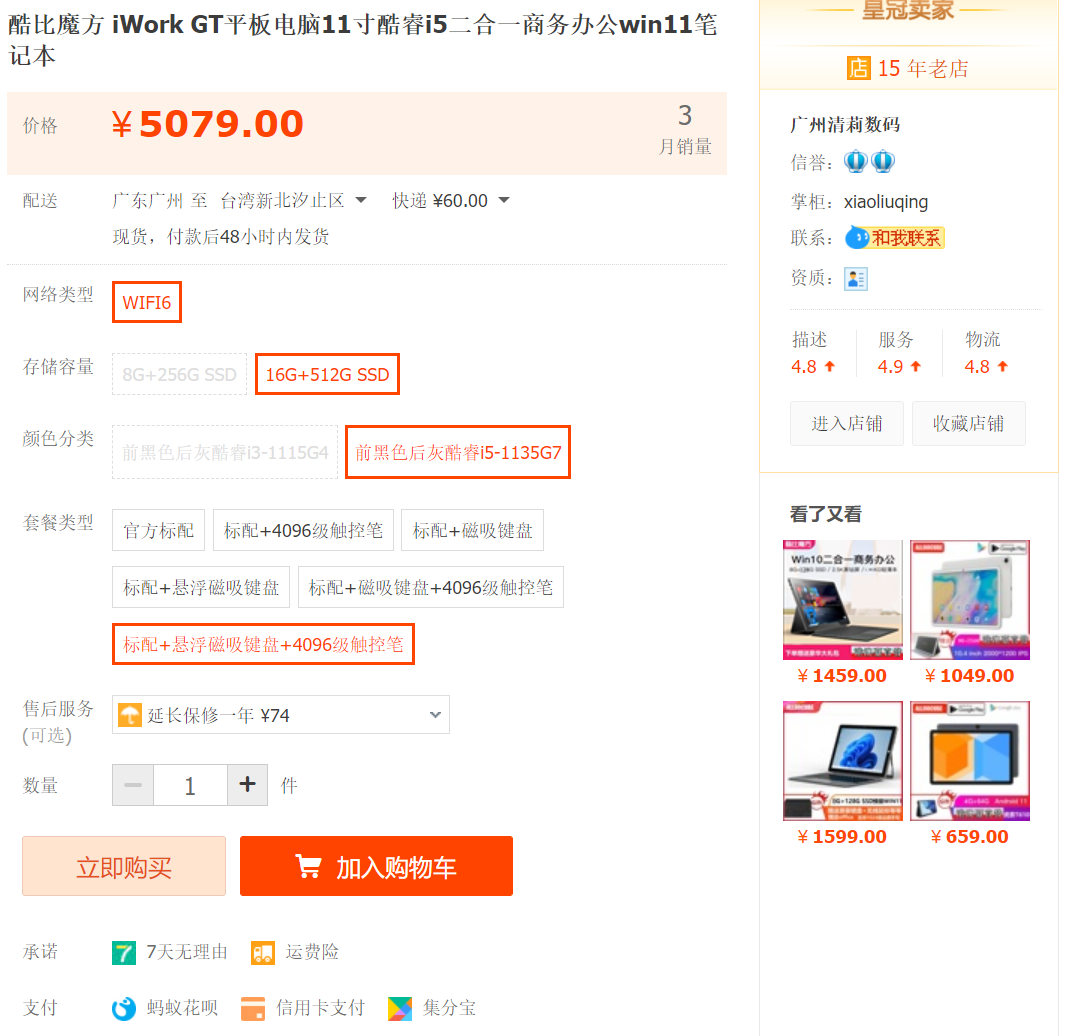Viewport: 1077px width, 1036px height.
Task: Select the 16G+512G SSD storage option
Action: (327, 375)
